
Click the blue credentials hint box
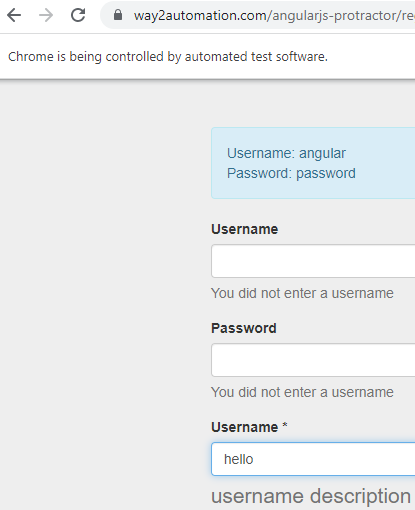(313, 163)
